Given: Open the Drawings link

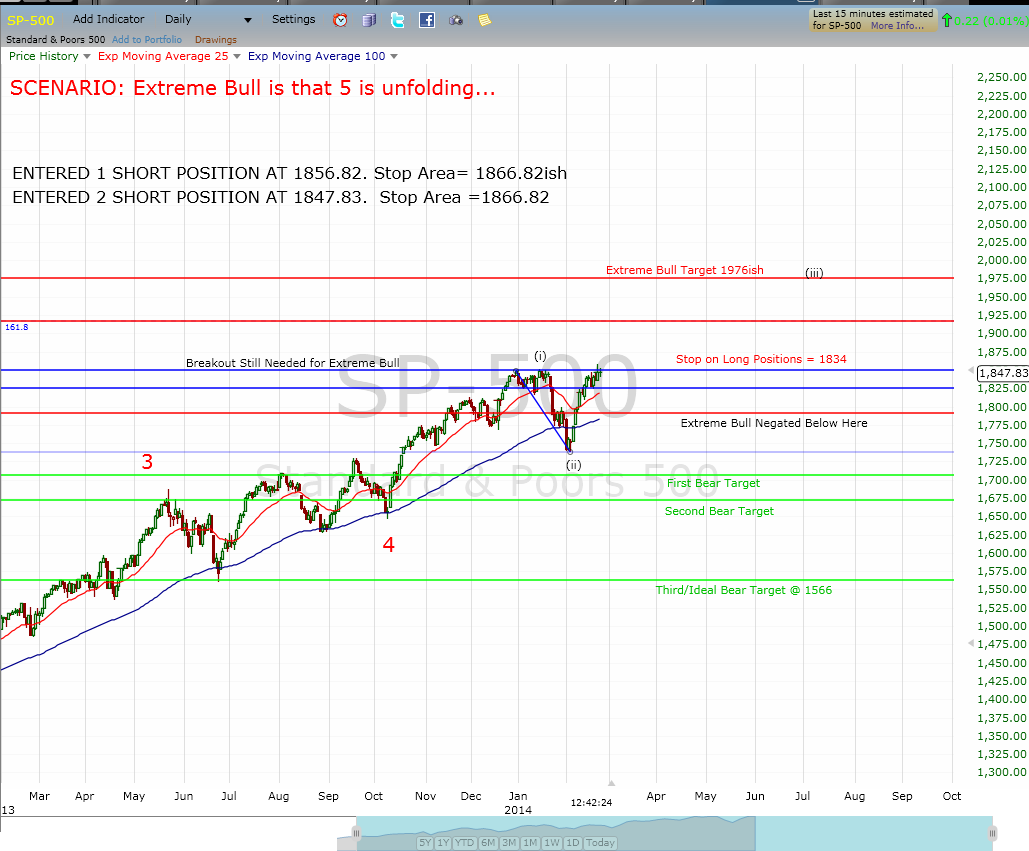Looking at the screenshot, I should click(216, 39).
